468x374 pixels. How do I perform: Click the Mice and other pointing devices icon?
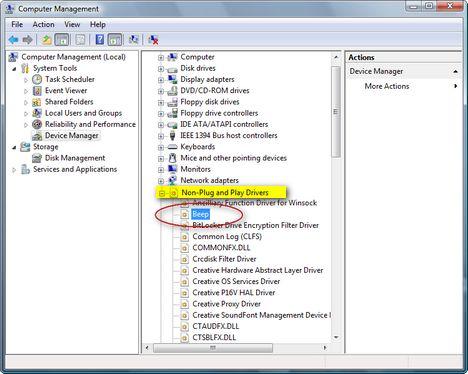[172, 158]
